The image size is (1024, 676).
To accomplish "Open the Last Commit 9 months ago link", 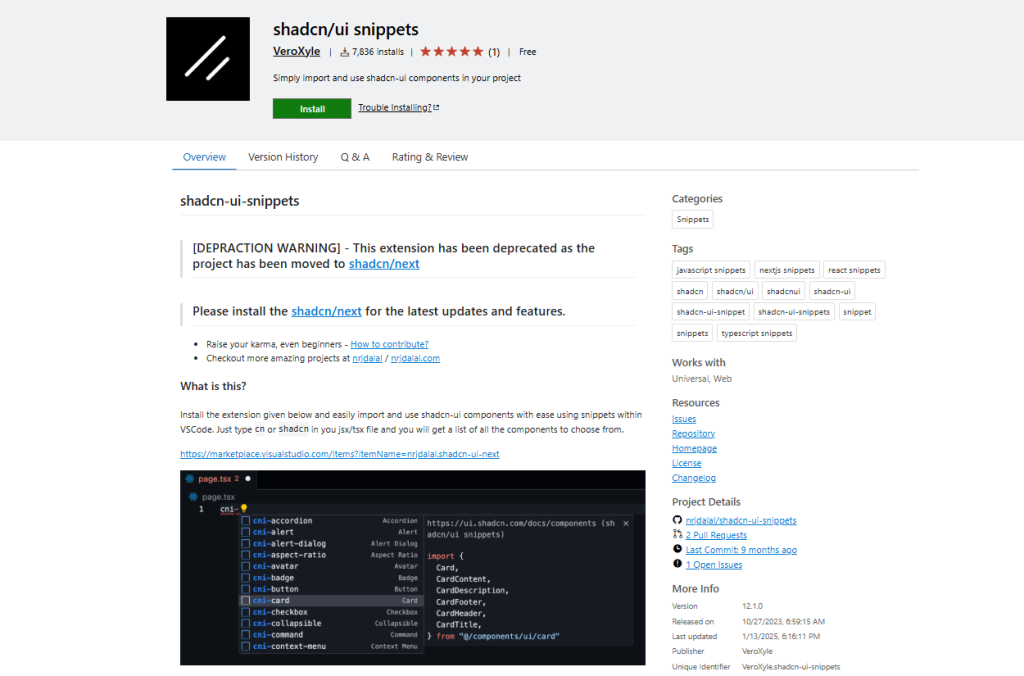I will (741, 550).
